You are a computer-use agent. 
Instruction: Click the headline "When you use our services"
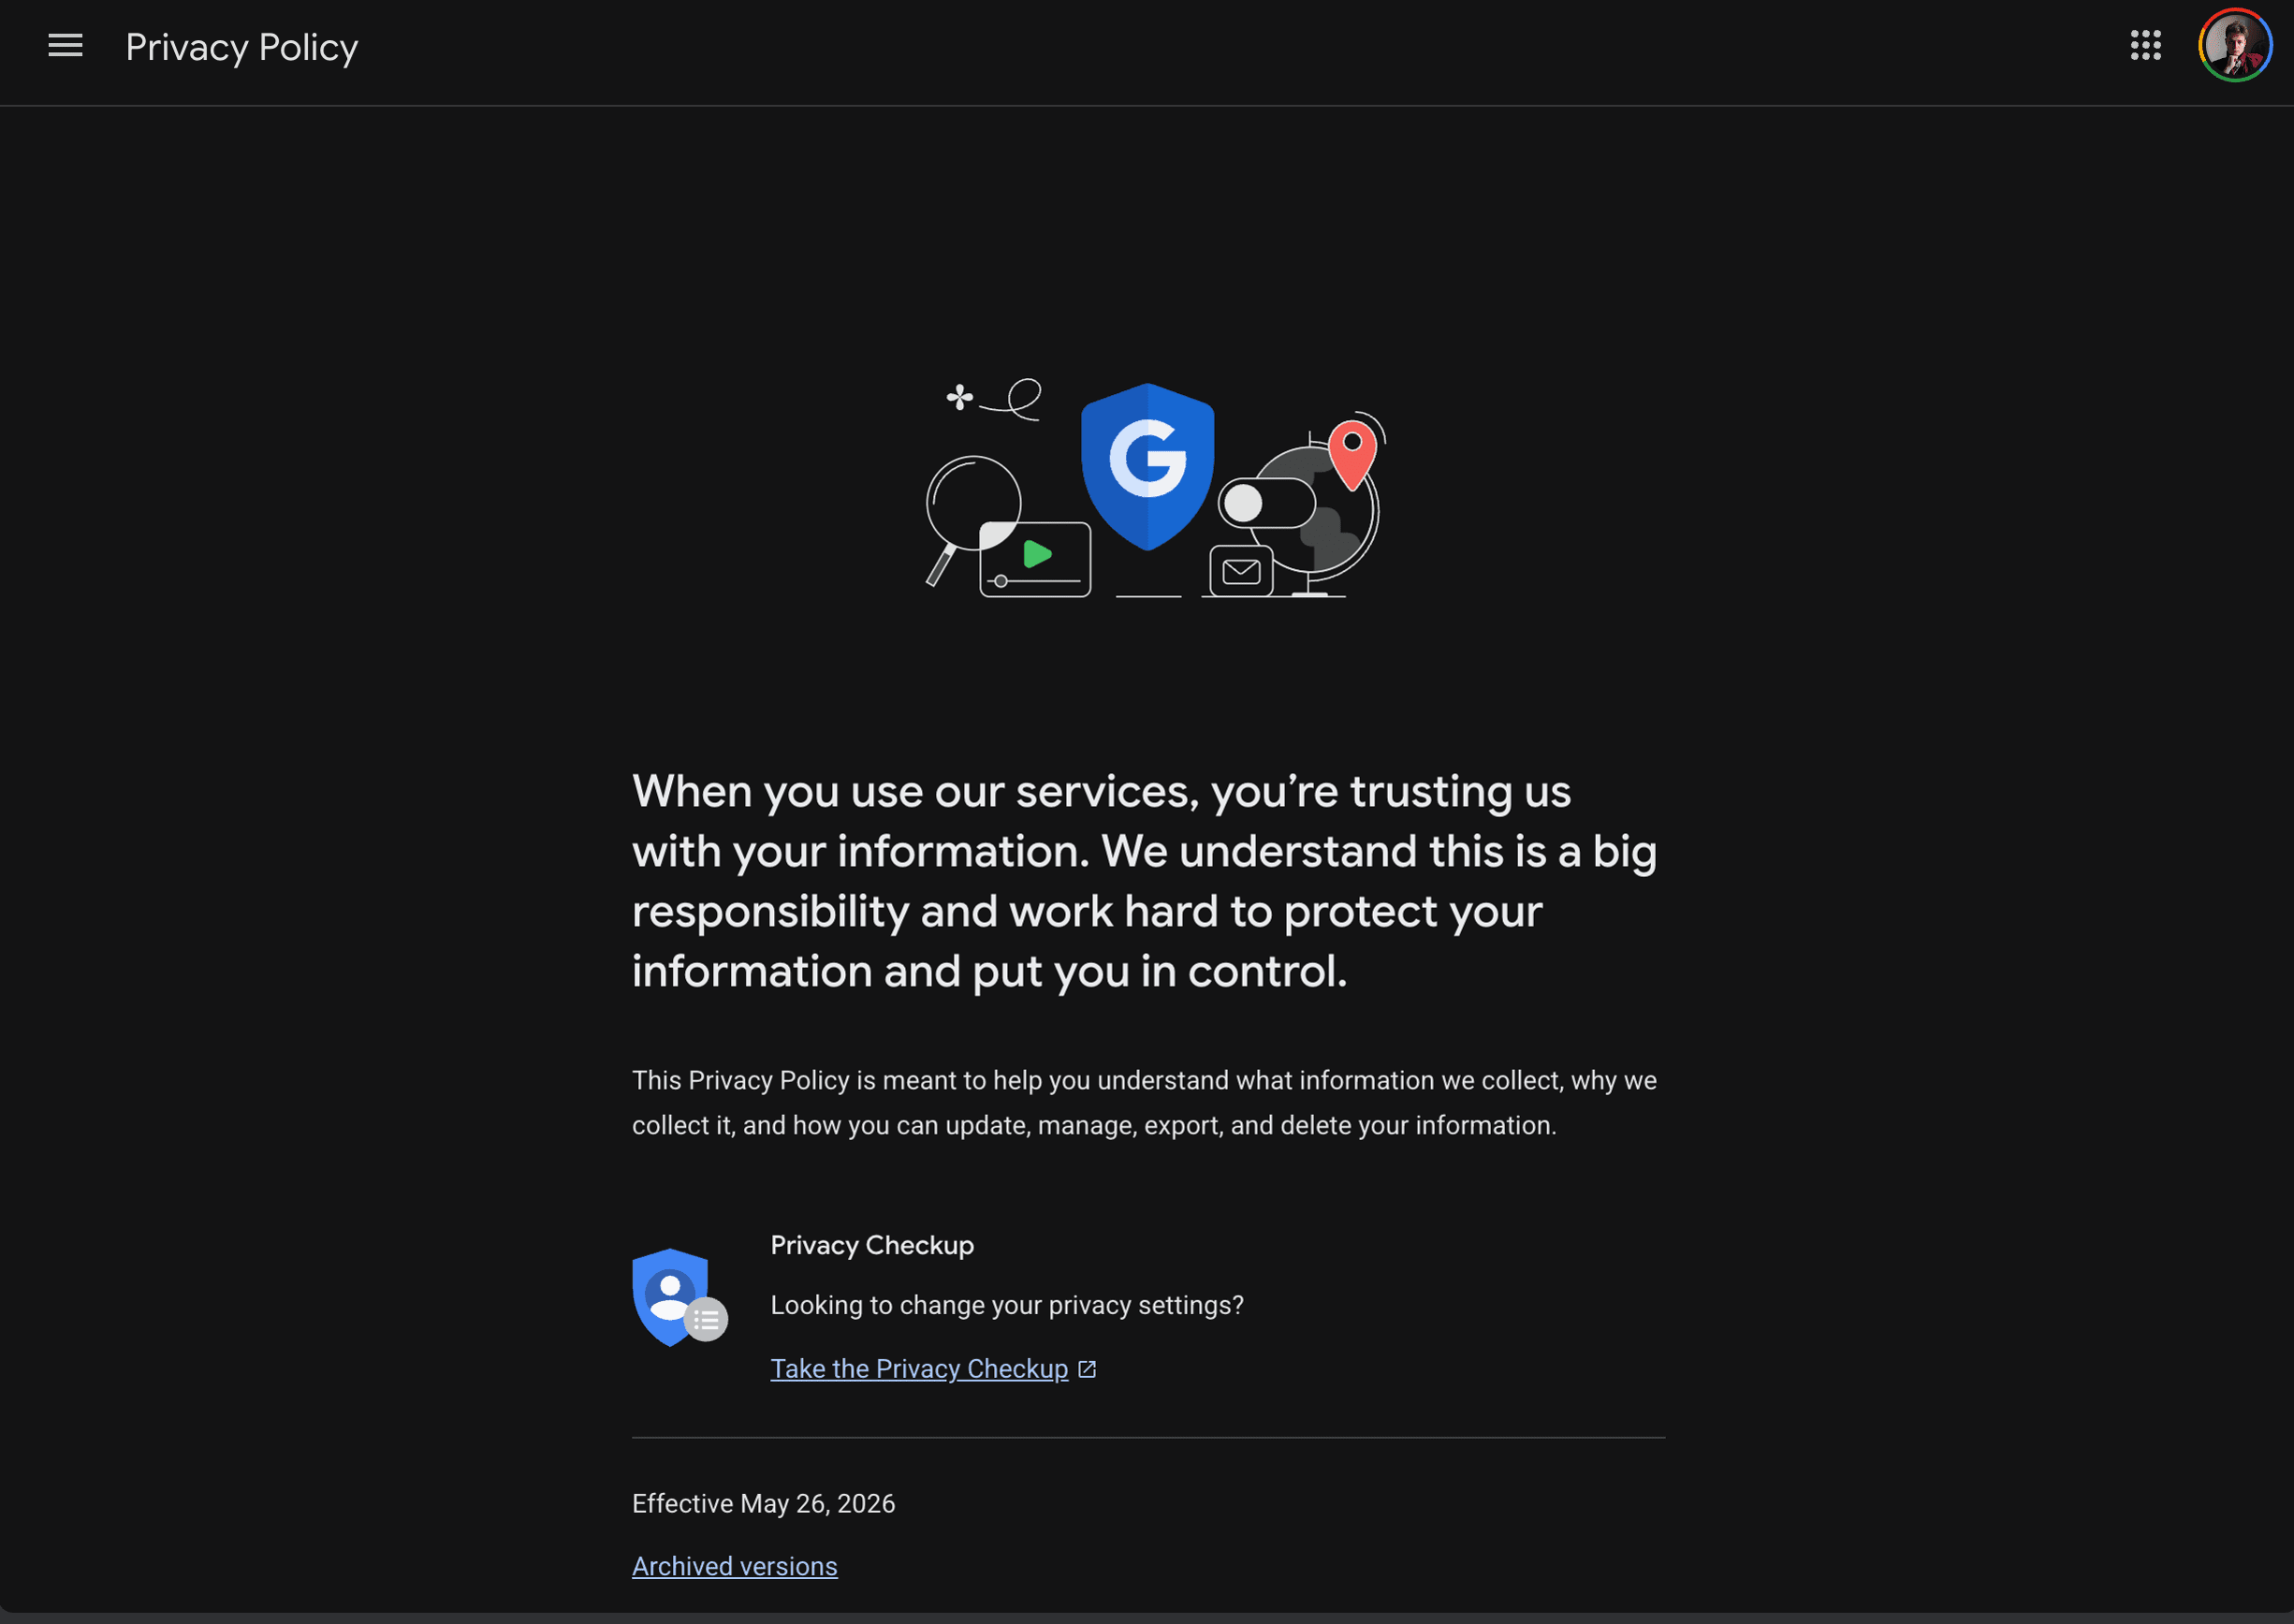[1144, 881]
